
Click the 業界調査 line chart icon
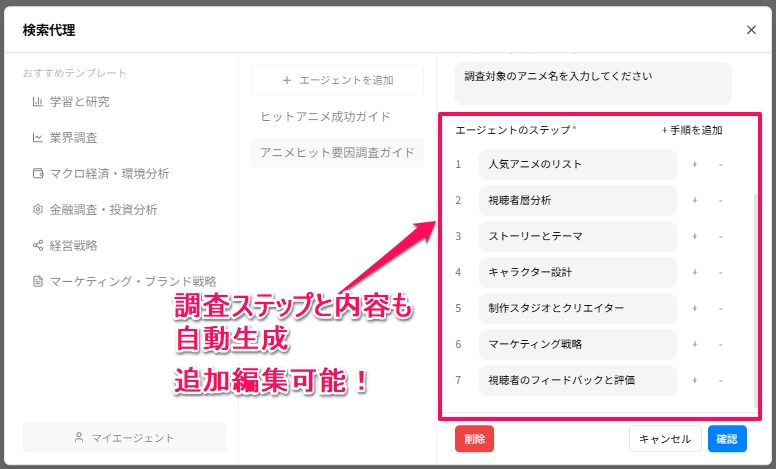point(38,138)
